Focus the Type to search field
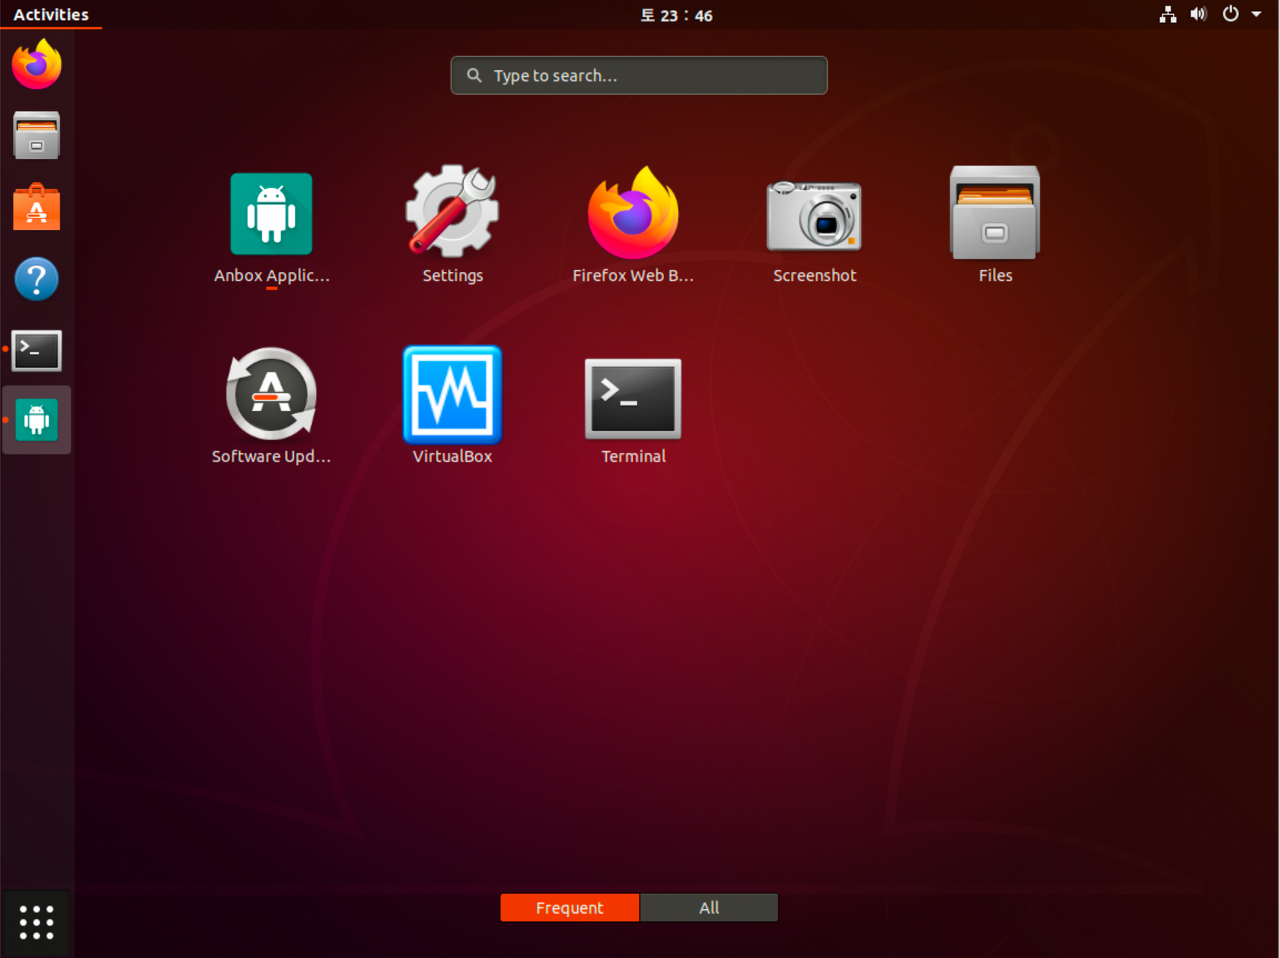This screenshot has height=958, width=1280. point(639,75)
